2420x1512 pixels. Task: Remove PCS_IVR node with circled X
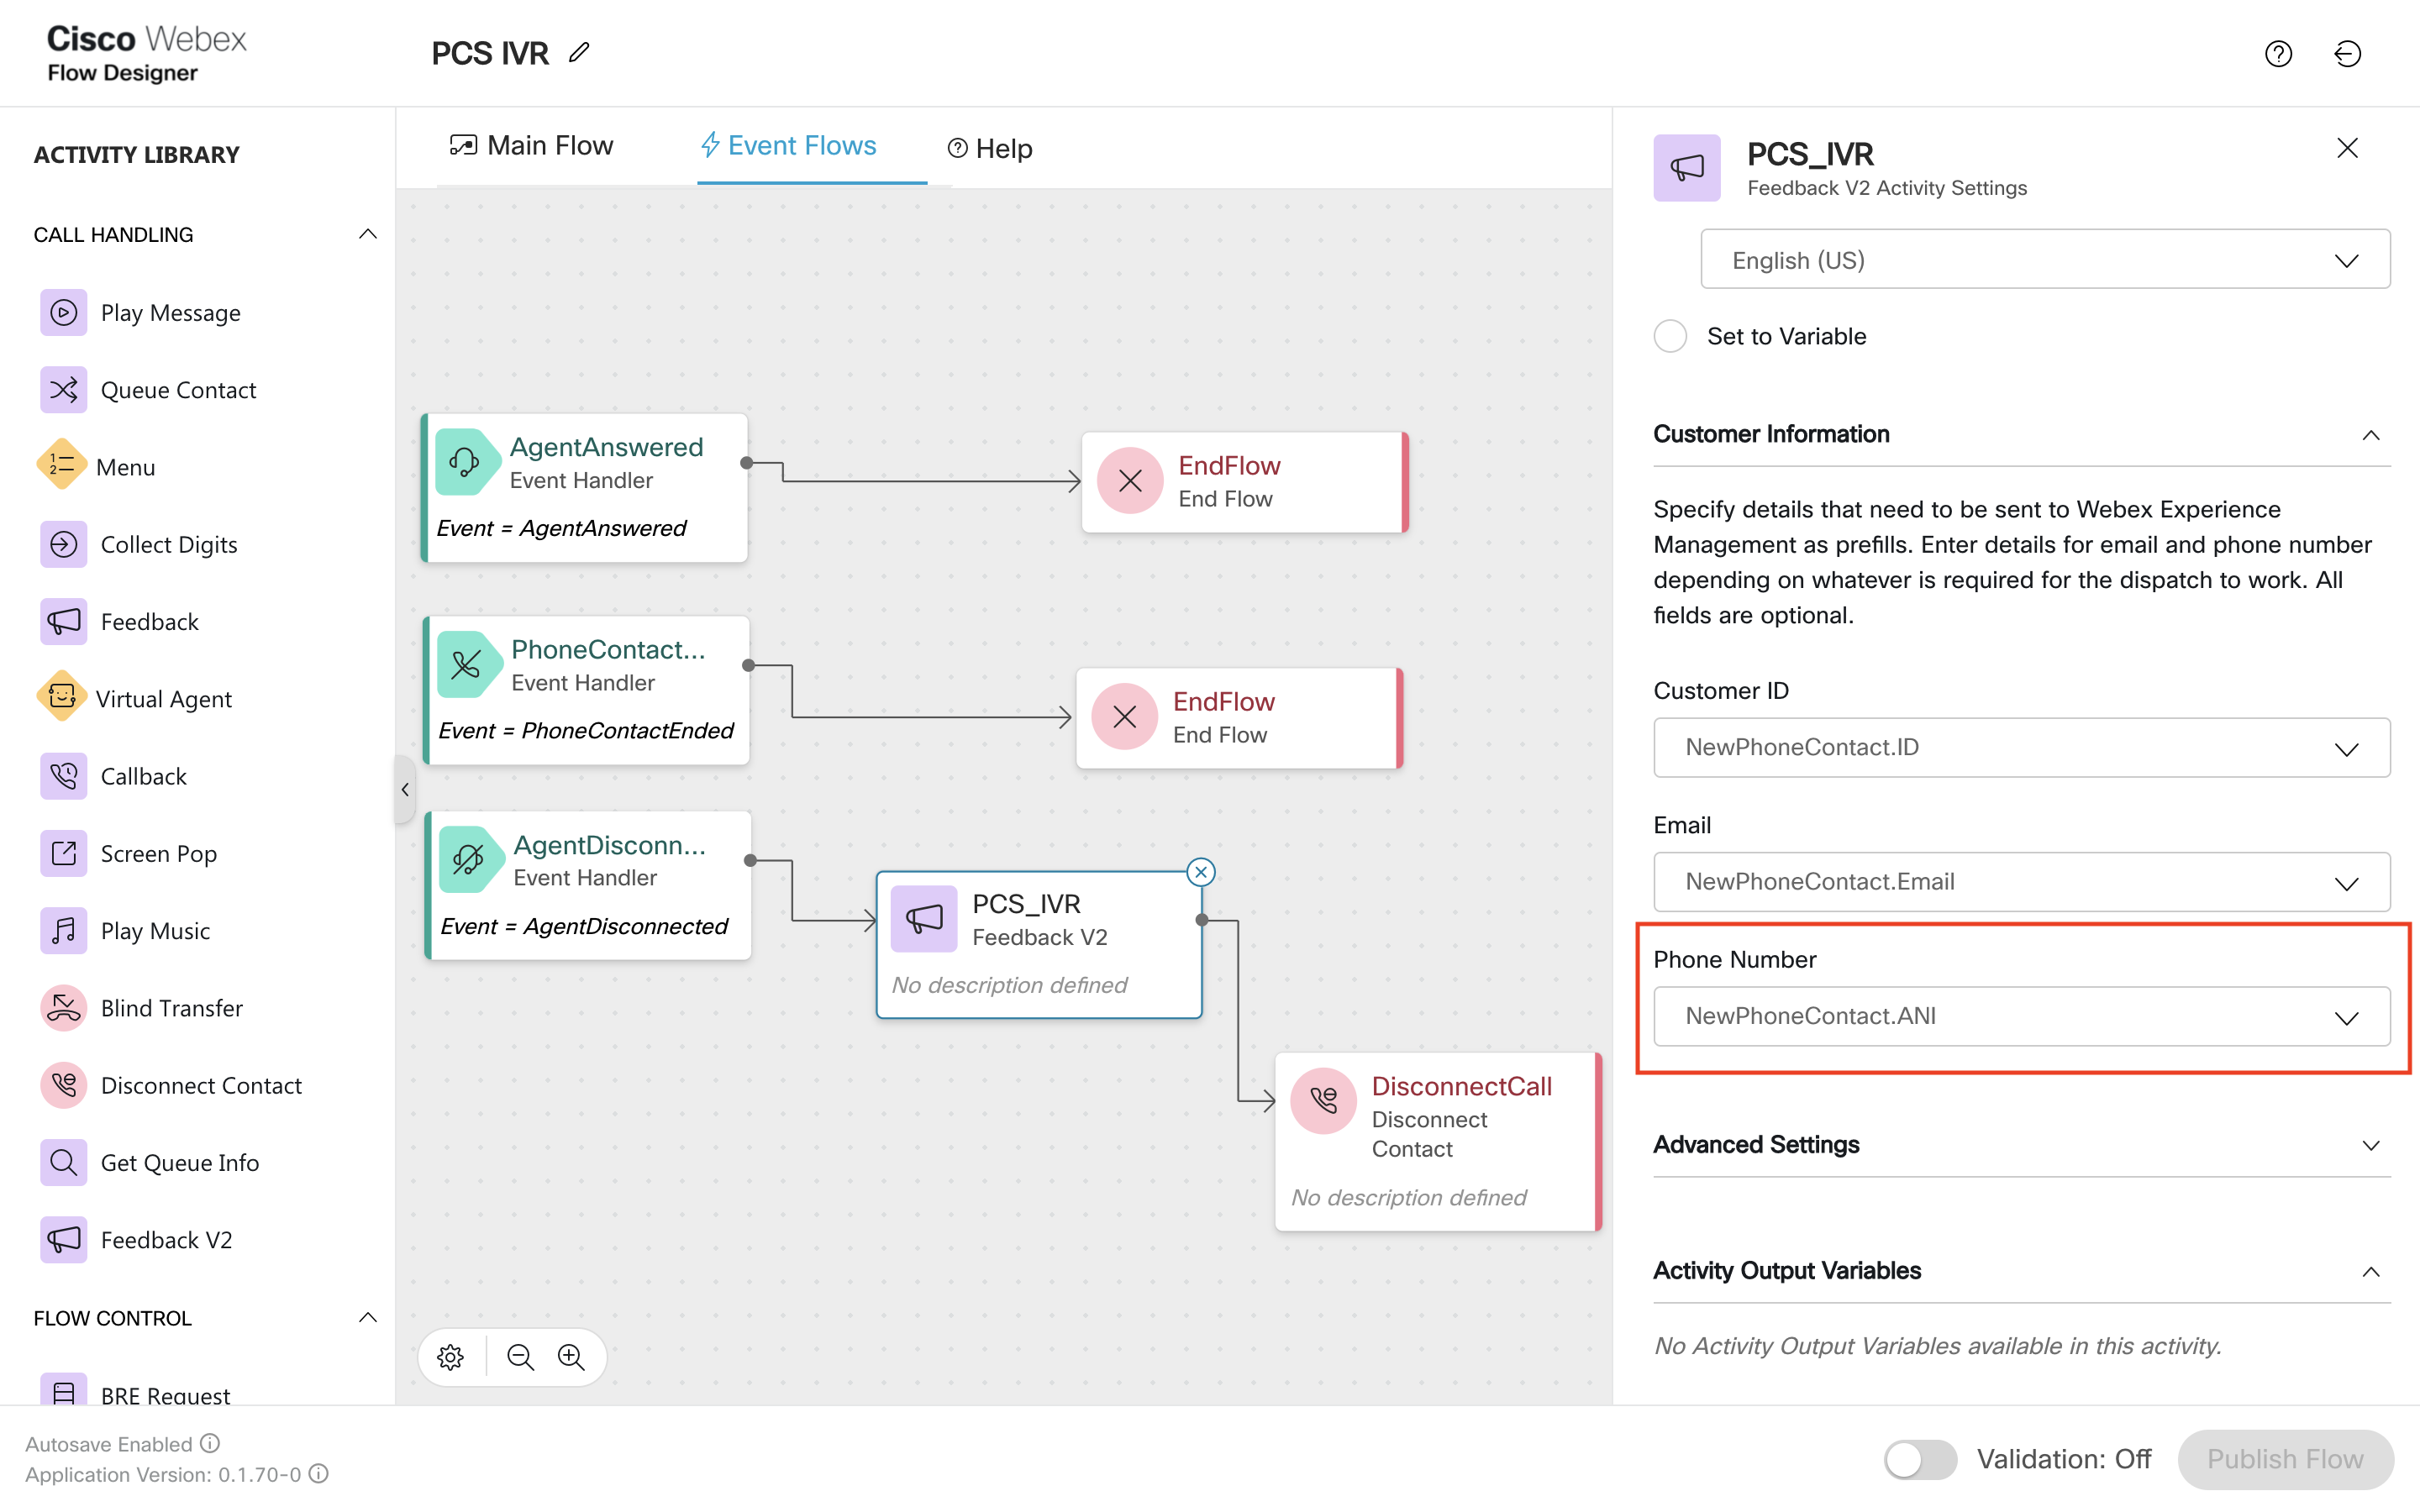(x=1201, y=872)
